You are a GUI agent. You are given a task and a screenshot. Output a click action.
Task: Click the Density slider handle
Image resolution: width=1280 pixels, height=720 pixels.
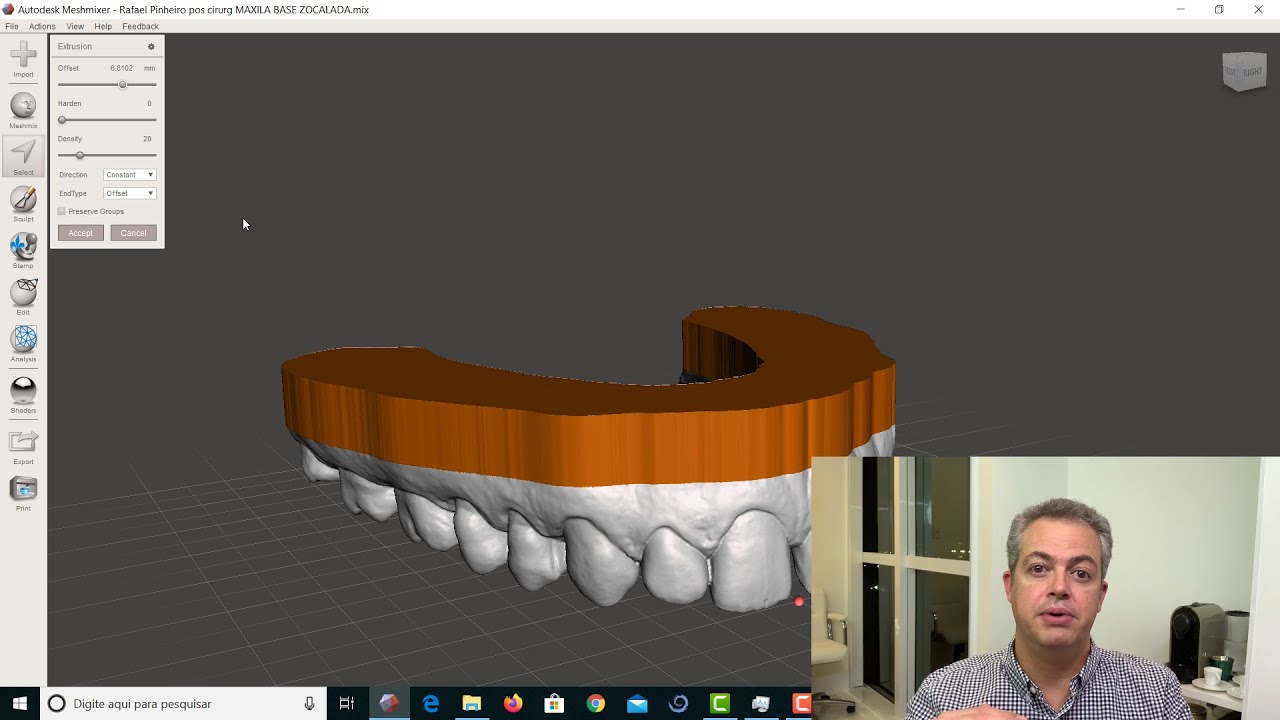click(80, 155)
